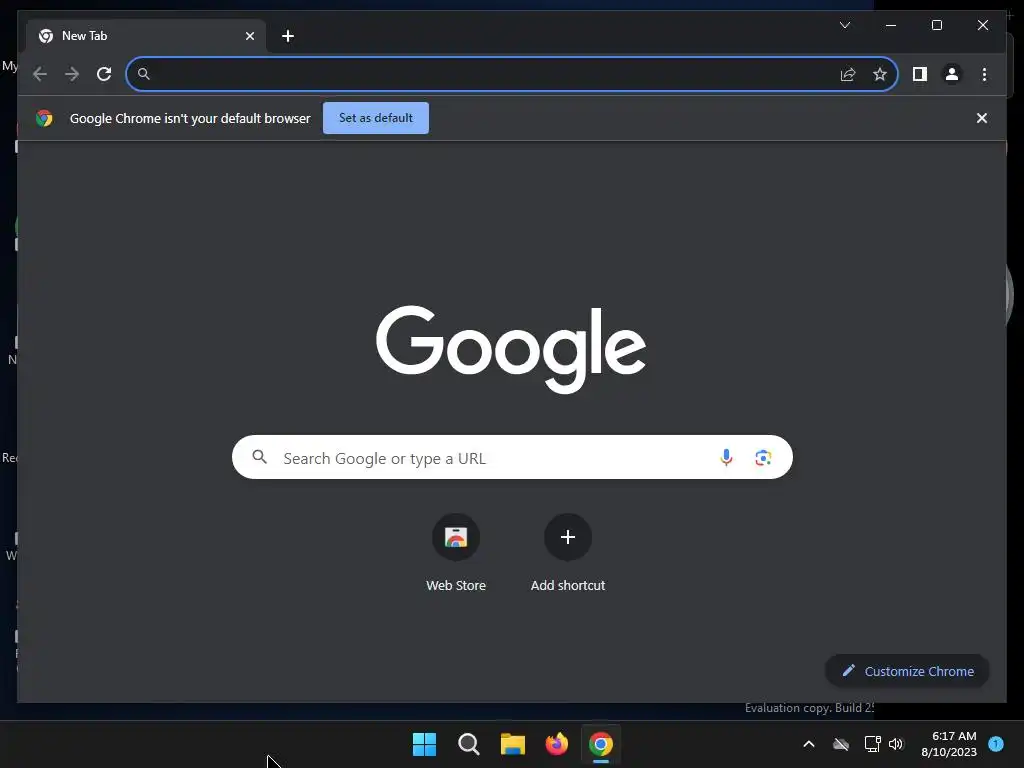The height and width of the screenshot is (768, 1024).
Task: Click the browser forward arrow
Action: 72,74
